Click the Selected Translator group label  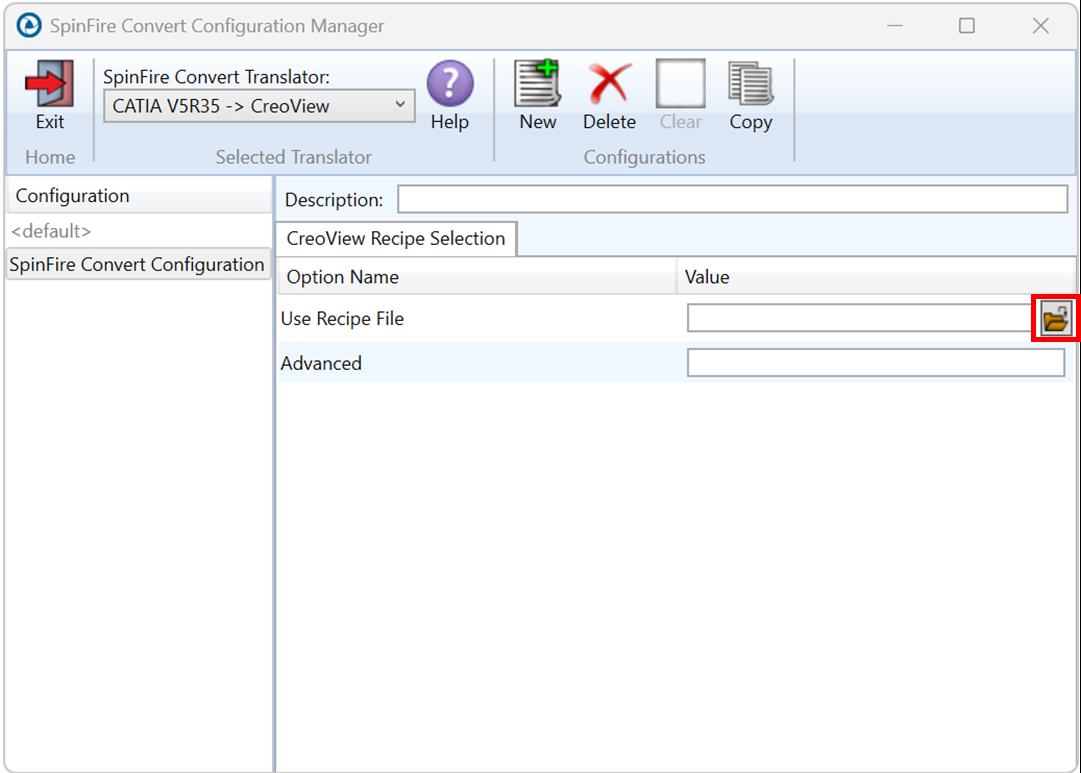point(293,157)
